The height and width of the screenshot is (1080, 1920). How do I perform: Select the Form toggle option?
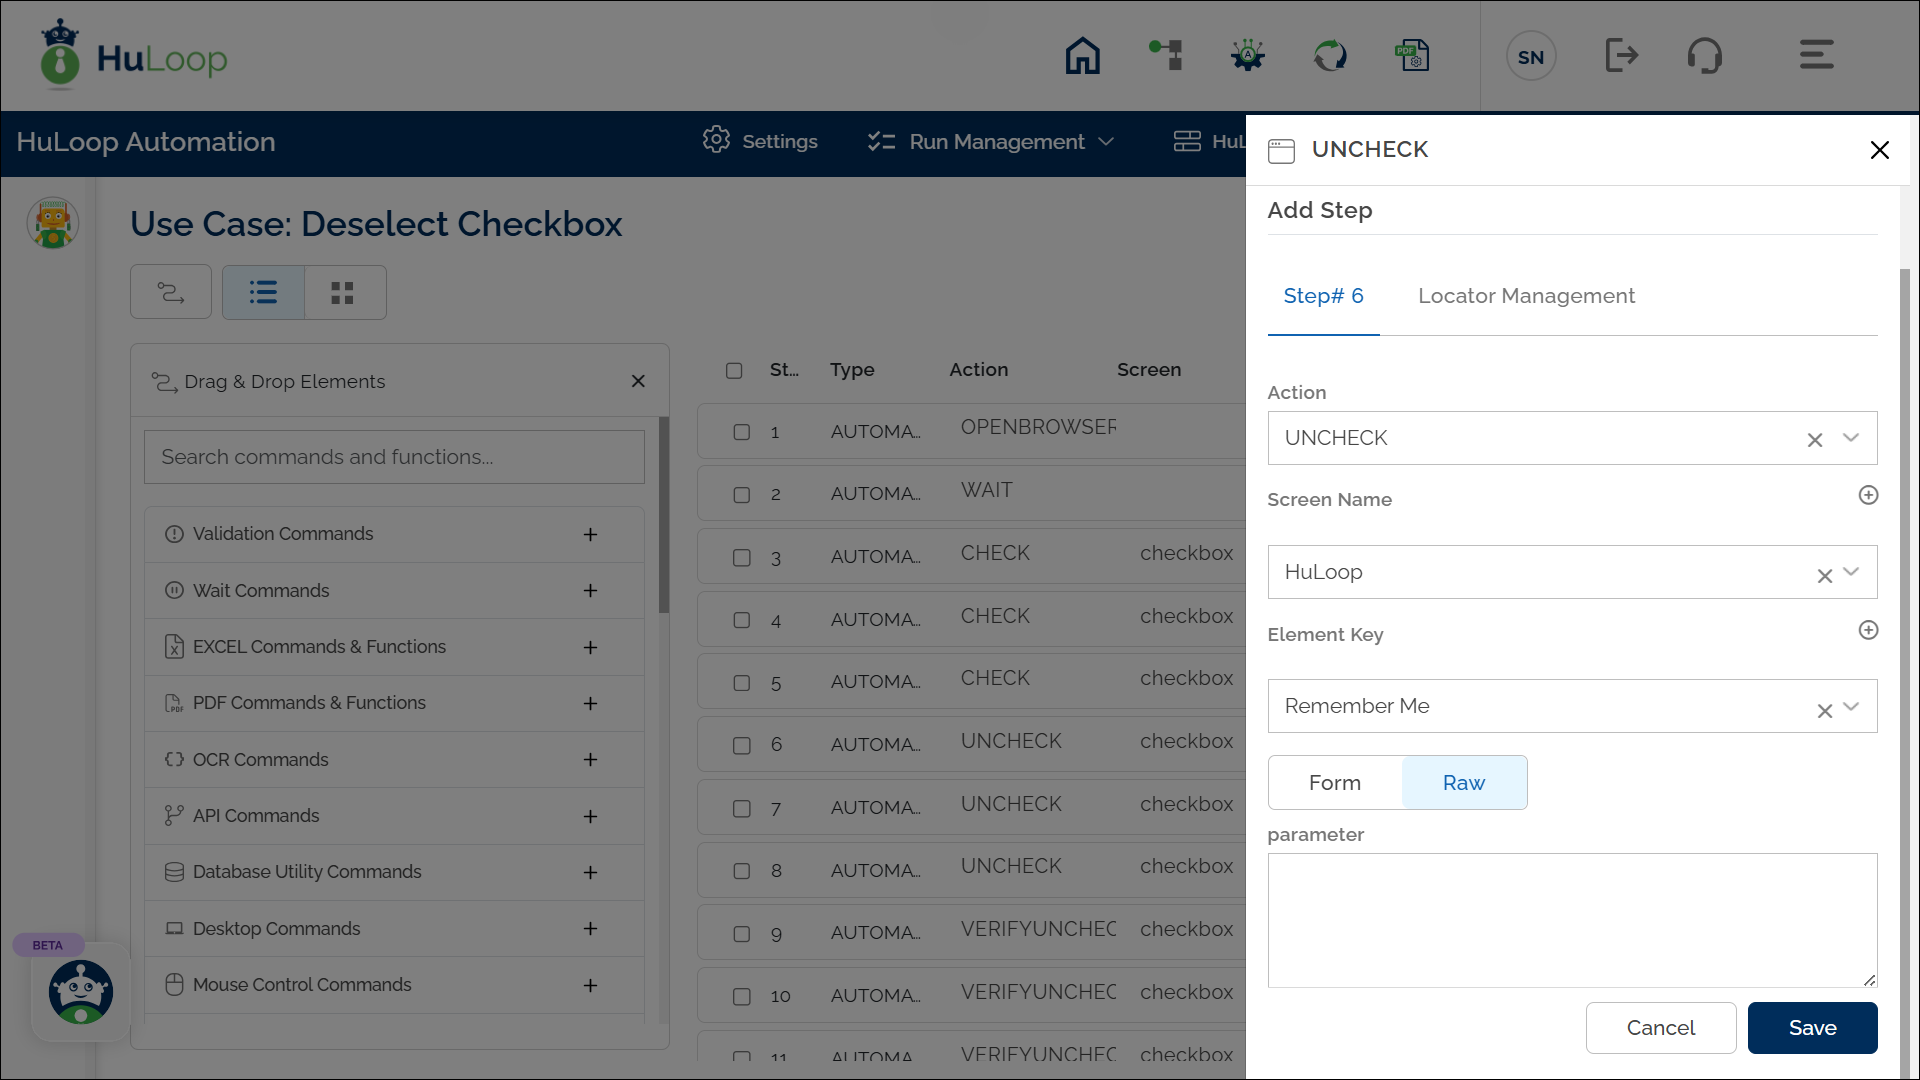pyautogui.click(x=1335, y=783)
